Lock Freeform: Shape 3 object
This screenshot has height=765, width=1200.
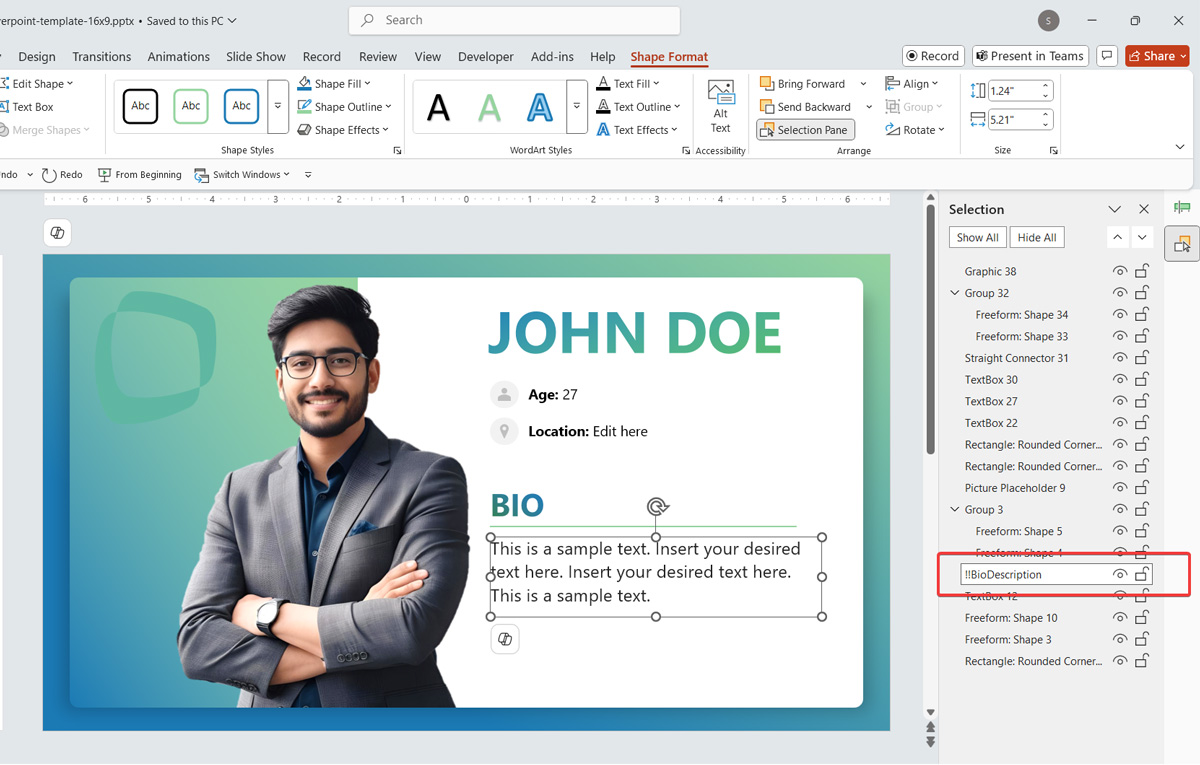(x=1142, y=639)
